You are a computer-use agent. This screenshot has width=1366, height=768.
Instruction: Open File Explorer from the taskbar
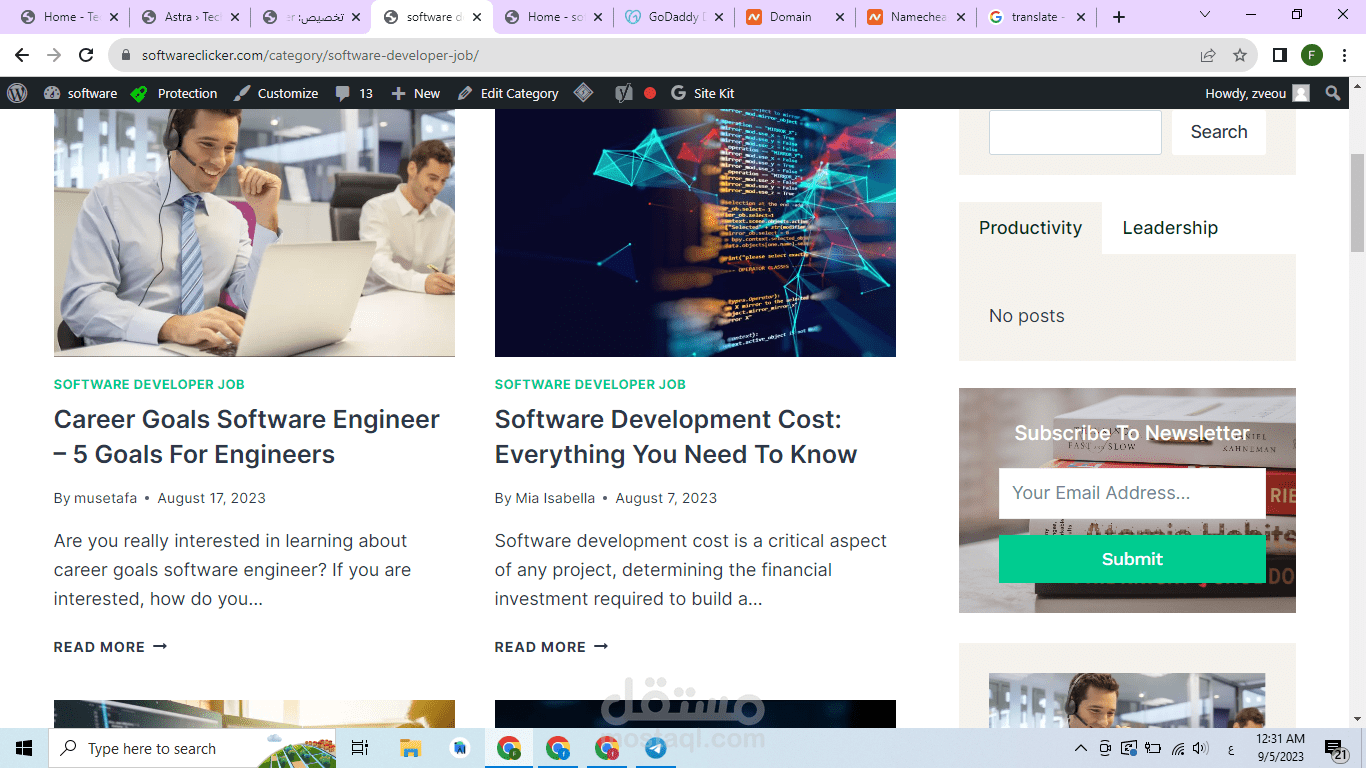(410, 748)
